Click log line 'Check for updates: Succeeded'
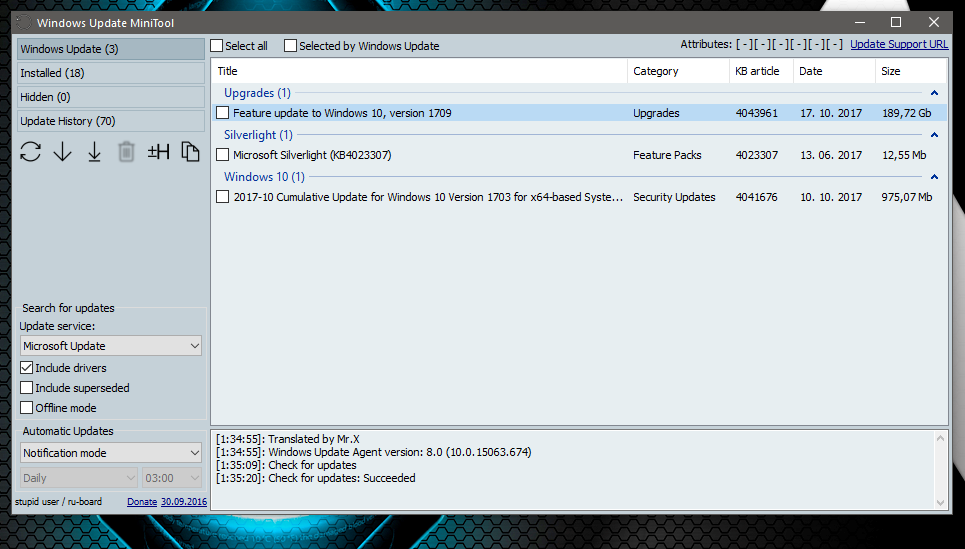Image resolution: width=965 pixels, height=549 pixels. tap(316, 478)
